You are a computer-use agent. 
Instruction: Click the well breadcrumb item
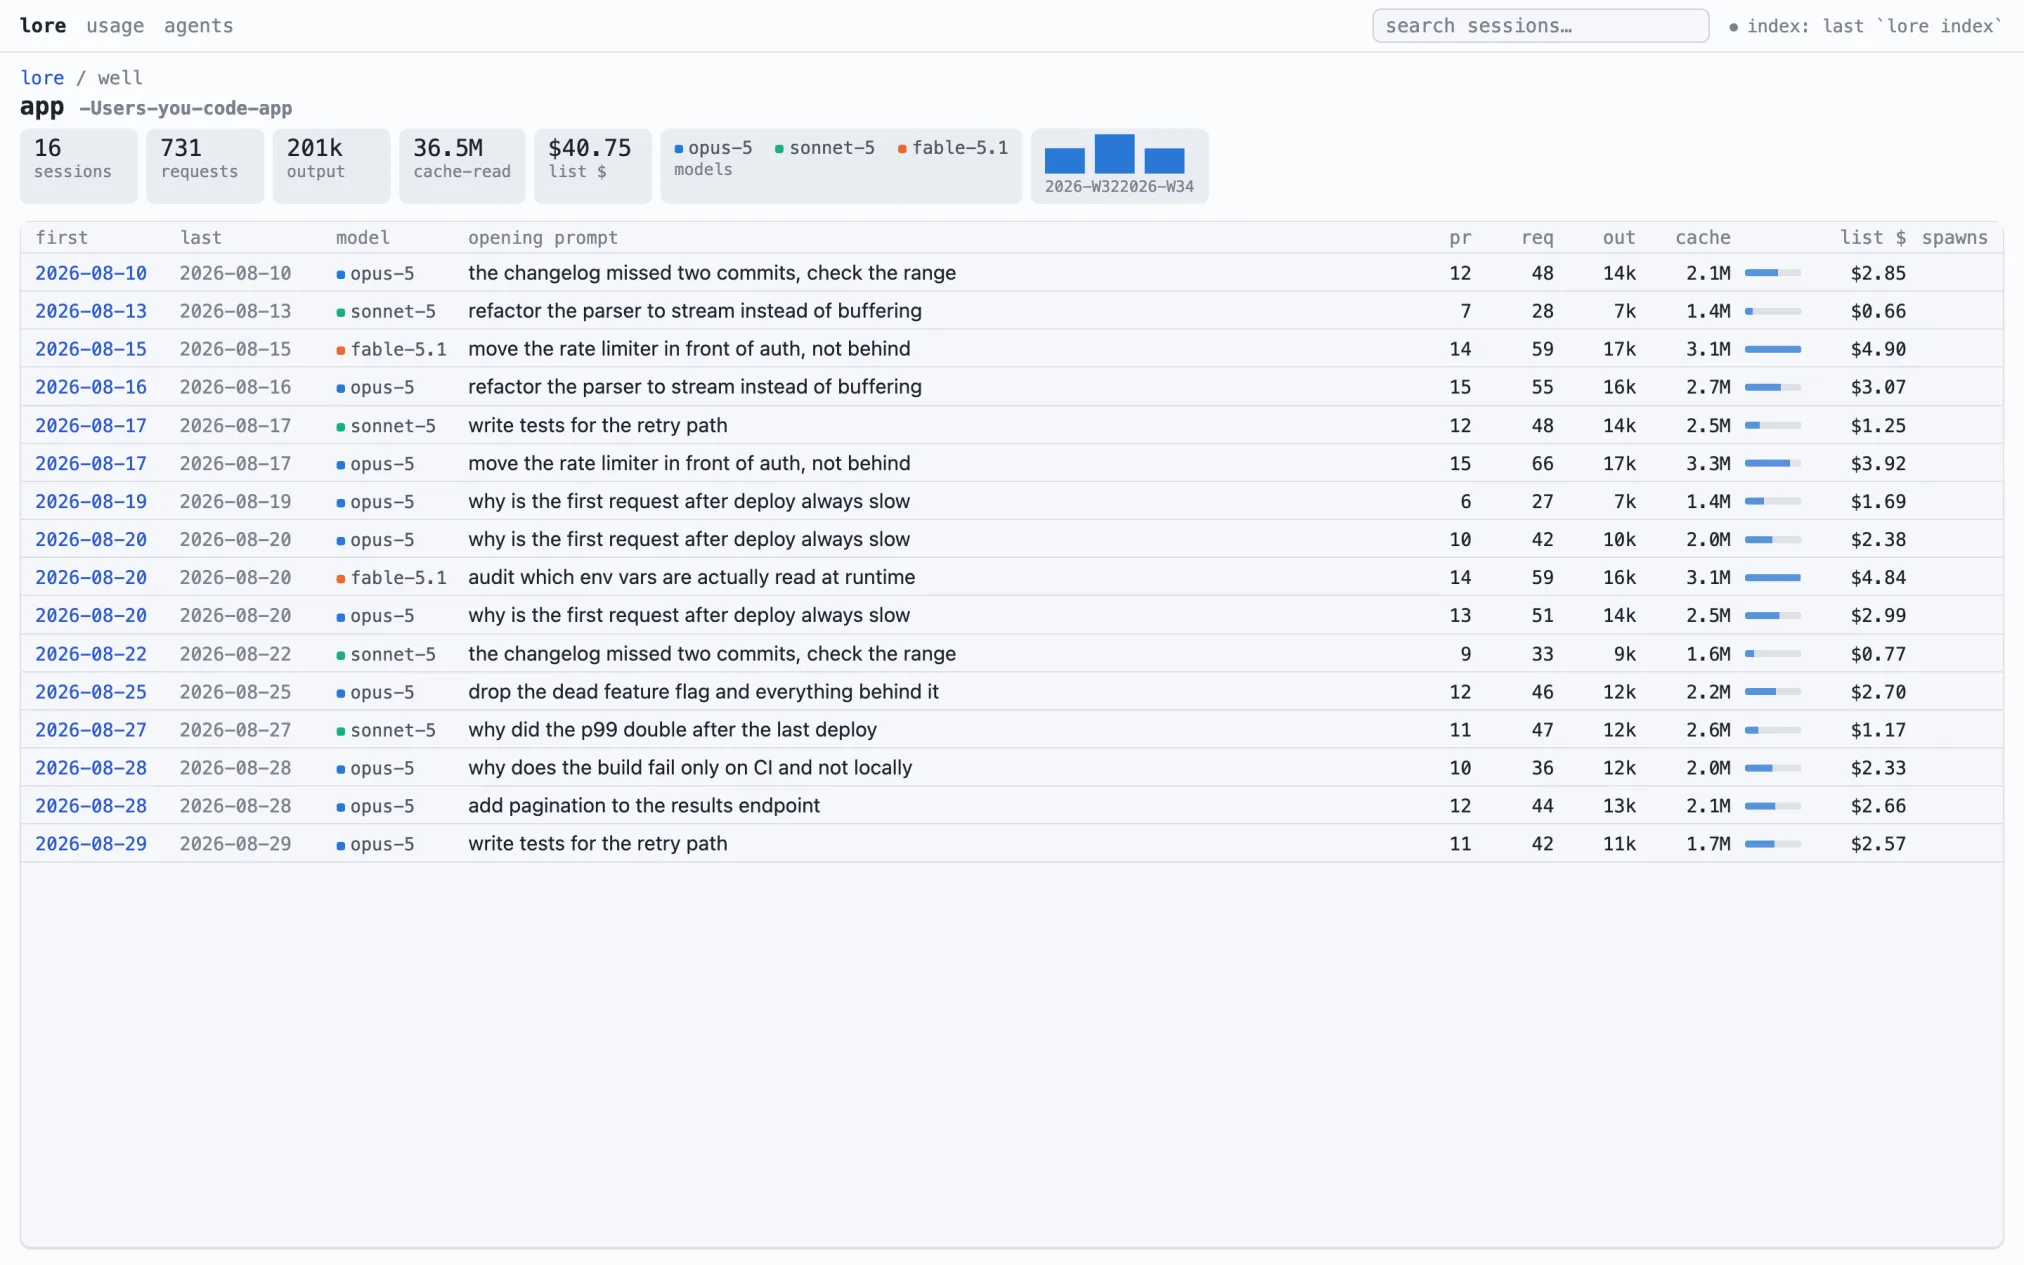coord(120,78)
